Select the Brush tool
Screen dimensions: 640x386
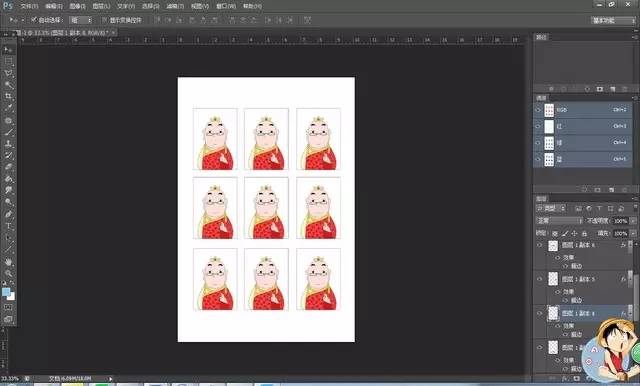click(8, 132)
